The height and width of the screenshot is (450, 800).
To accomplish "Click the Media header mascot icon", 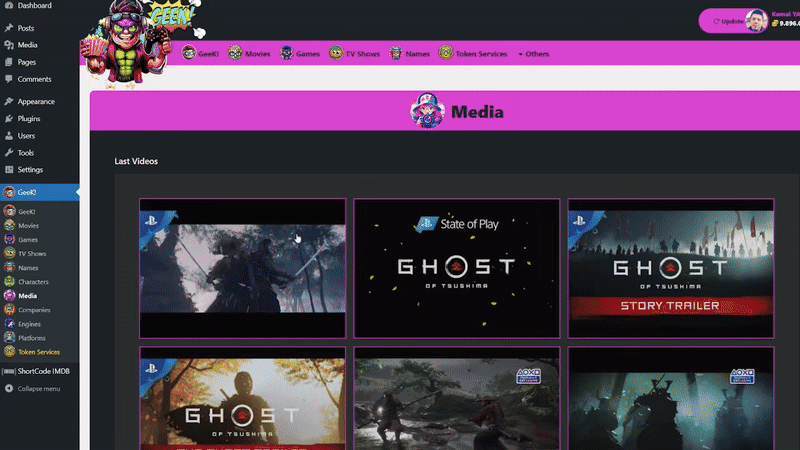I will (427, 111).
